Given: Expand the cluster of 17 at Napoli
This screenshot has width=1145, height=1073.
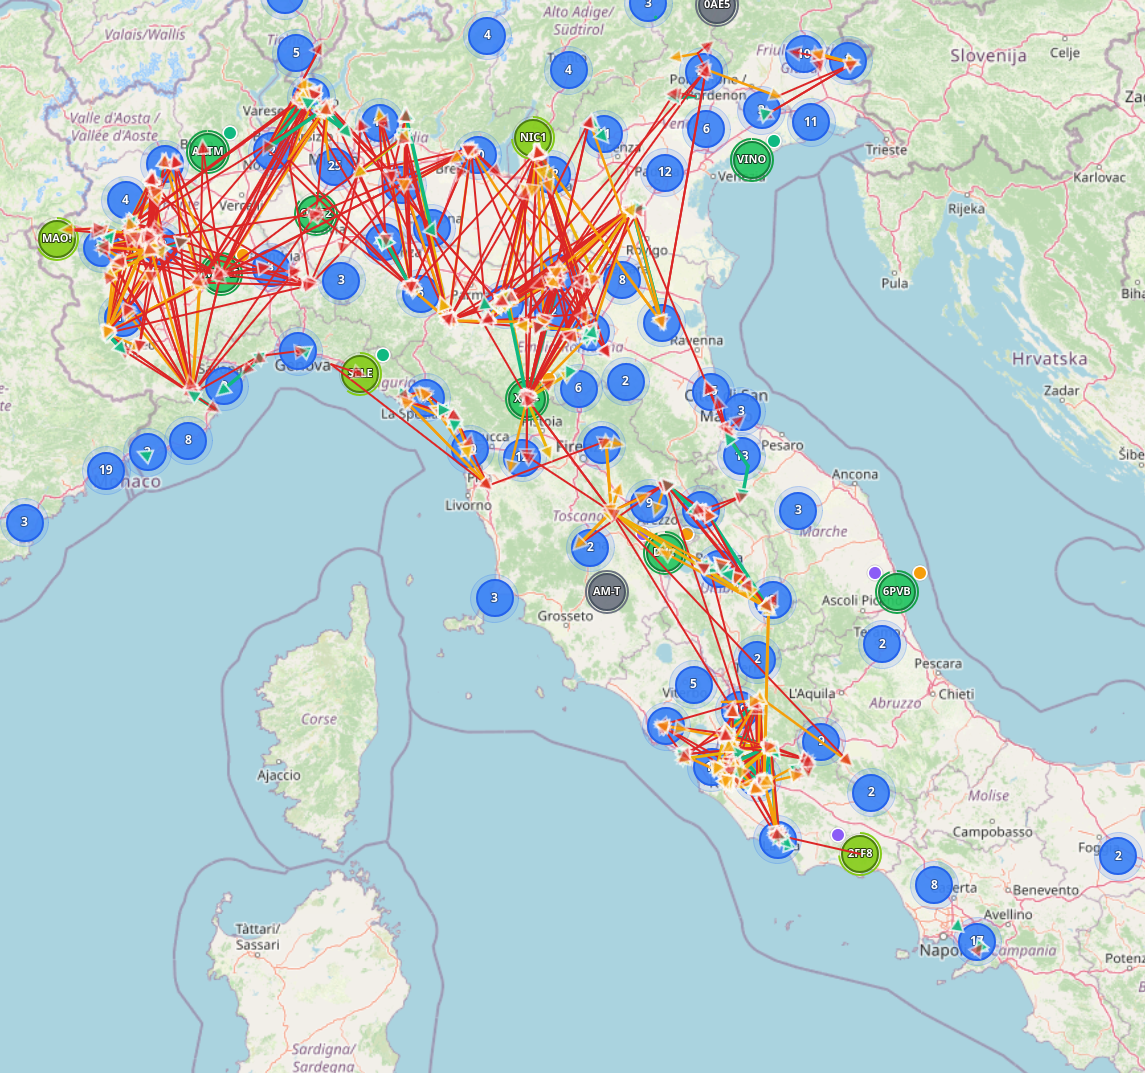Looking at the screenshot, I should 976,941.
